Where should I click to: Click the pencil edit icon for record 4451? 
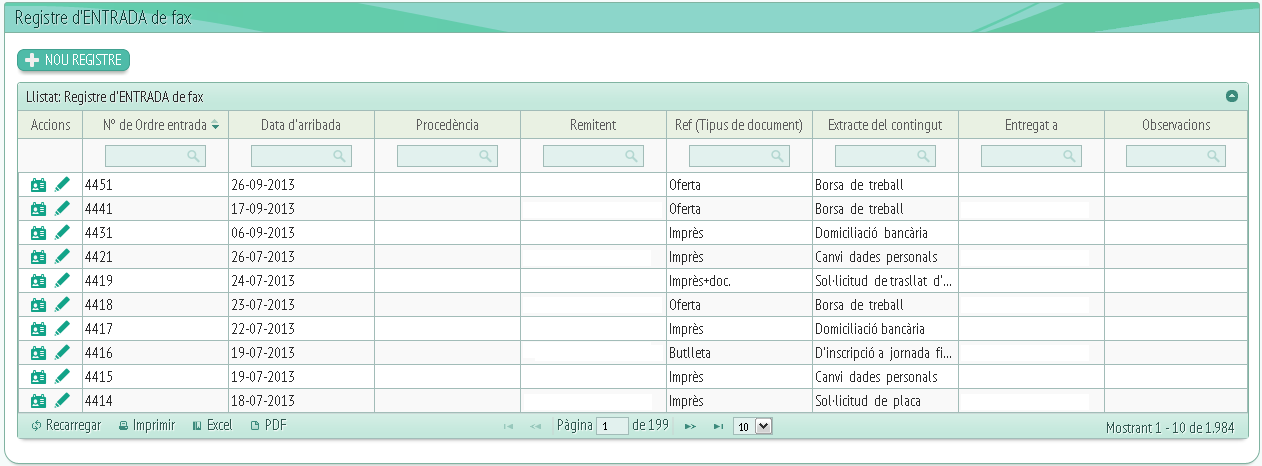tap(63, 185)
